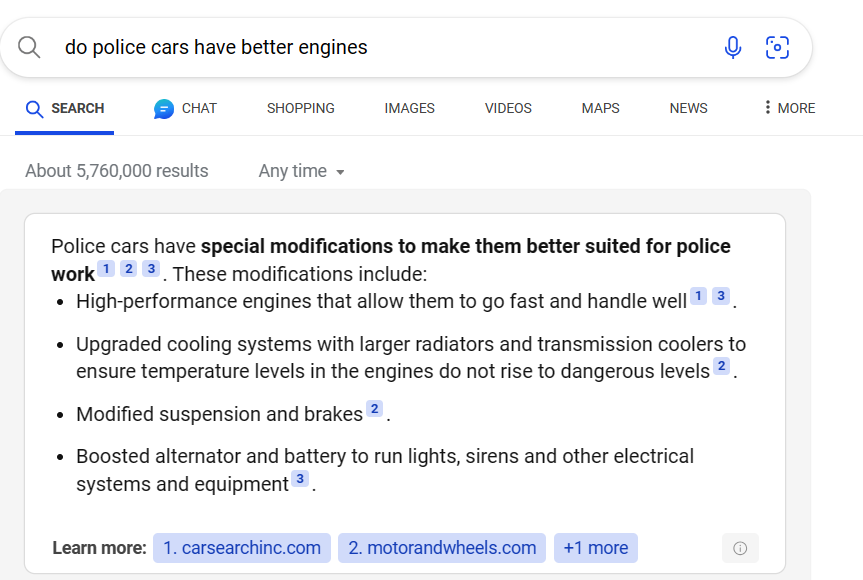The width and height of the screenshot is (863, 580).
Task: Open the Shopping tab
Action: [x=300, y=108]
